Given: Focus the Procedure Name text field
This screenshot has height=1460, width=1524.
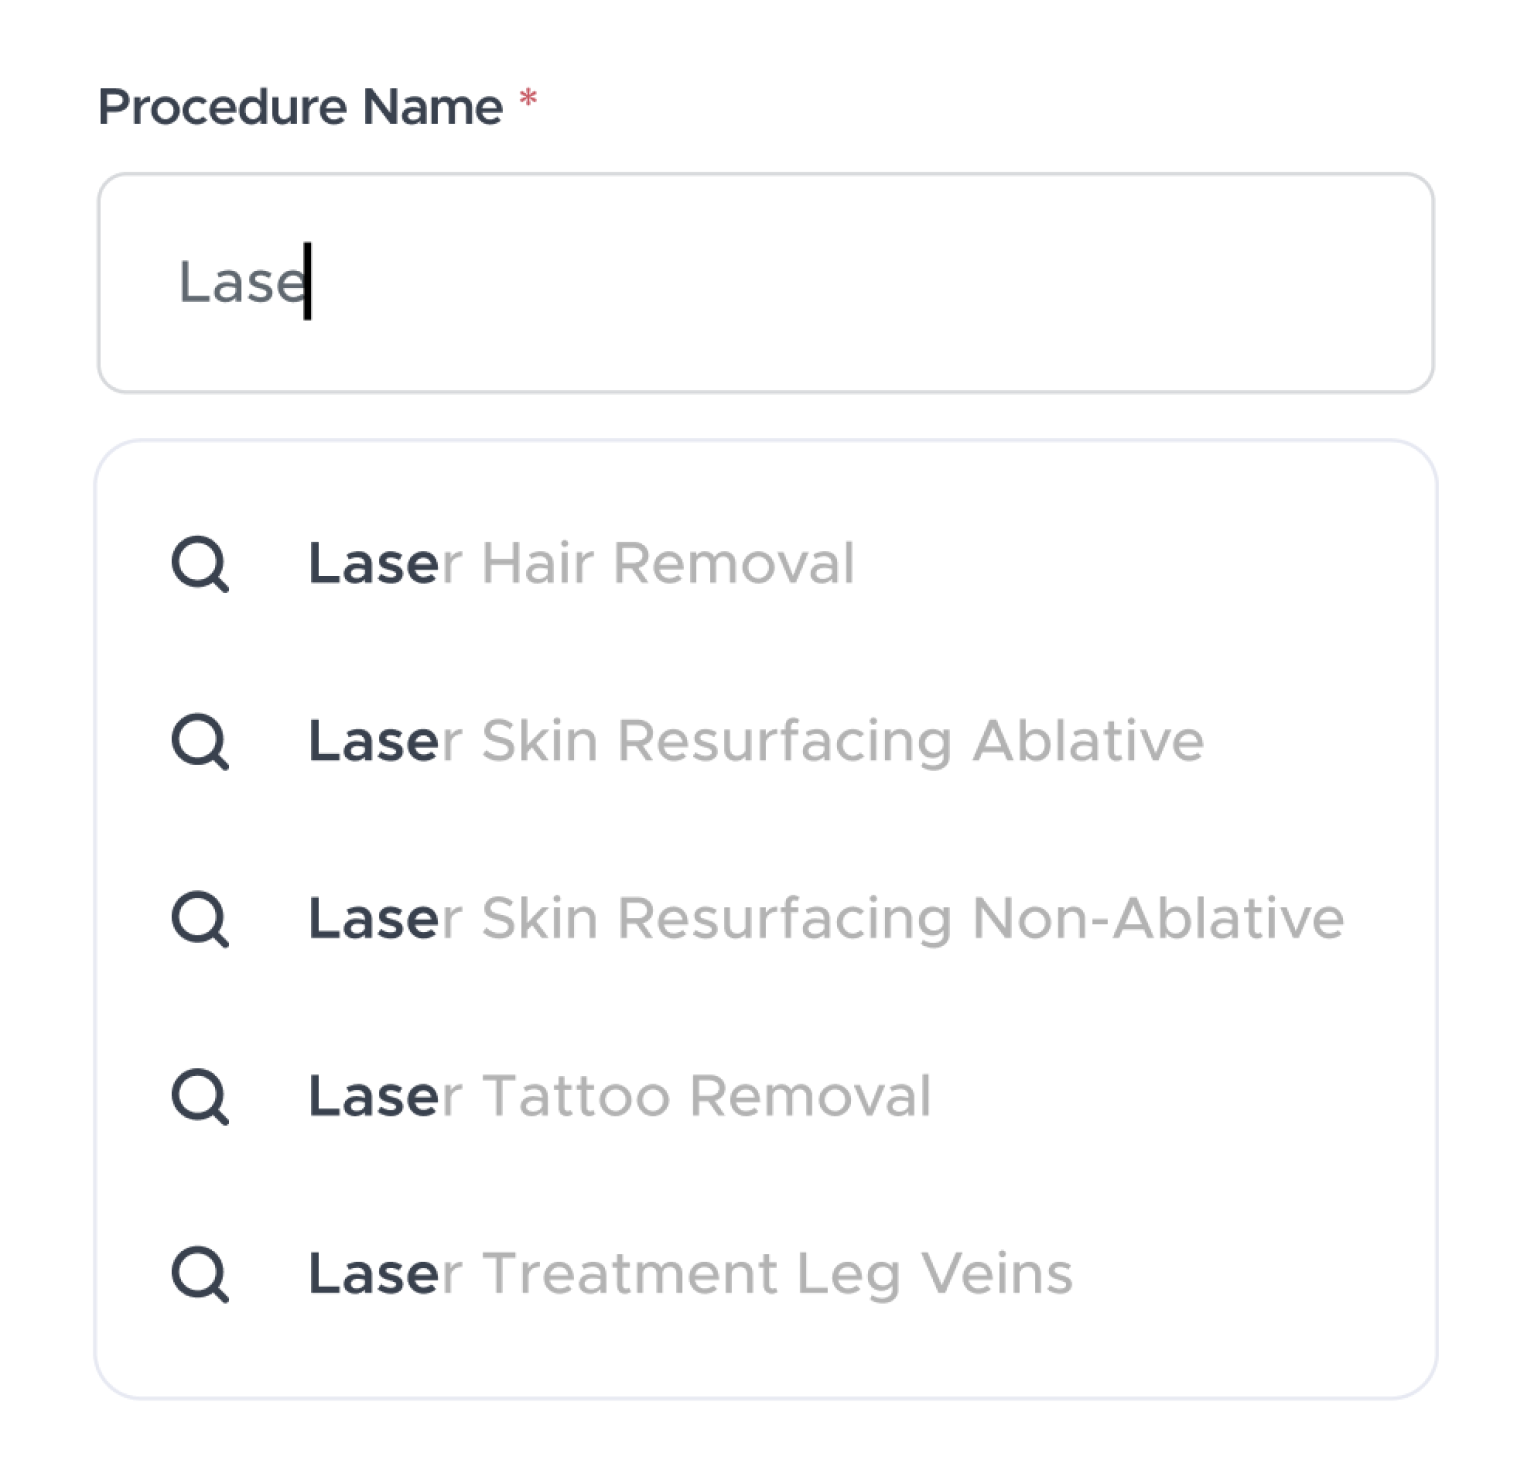Looking at the screenshot, I should point(850,283).
